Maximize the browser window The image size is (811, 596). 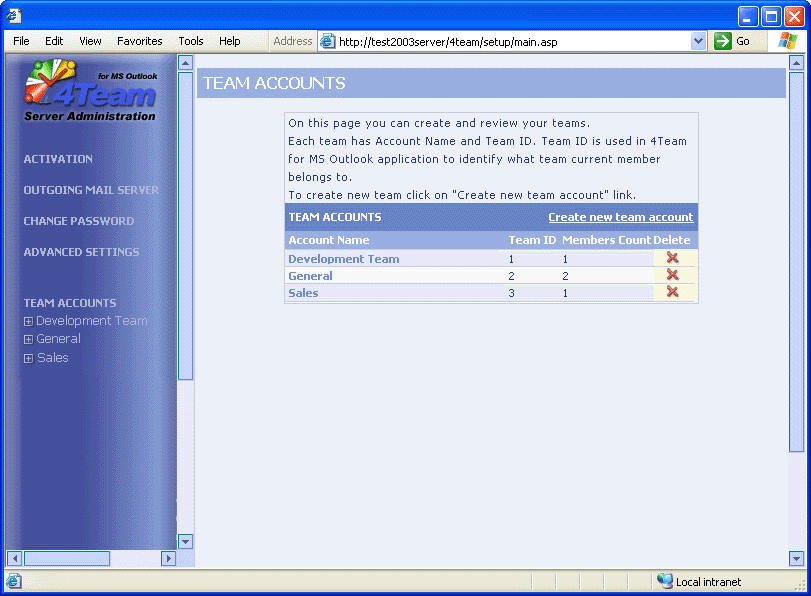tap(771, 17)
